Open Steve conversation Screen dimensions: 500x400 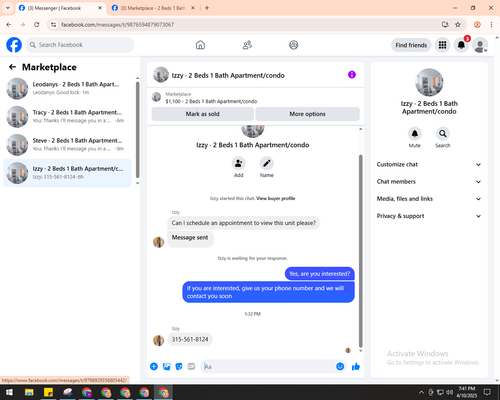point(67,145)
